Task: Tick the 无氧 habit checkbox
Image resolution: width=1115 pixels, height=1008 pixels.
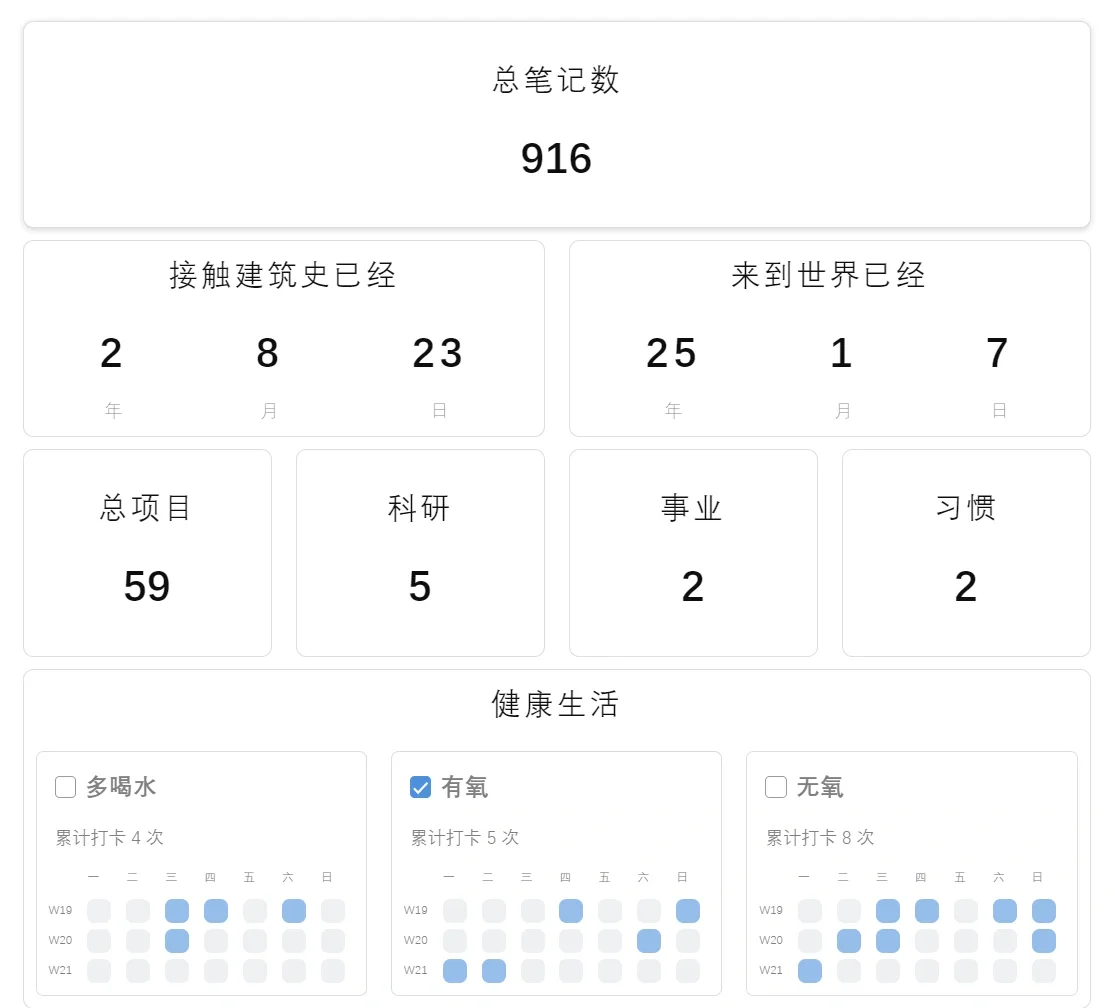Action: (x=776, y=787)
